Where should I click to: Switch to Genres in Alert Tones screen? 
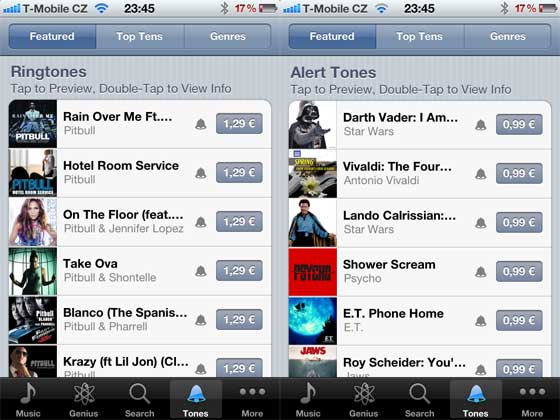coord(508,36)
